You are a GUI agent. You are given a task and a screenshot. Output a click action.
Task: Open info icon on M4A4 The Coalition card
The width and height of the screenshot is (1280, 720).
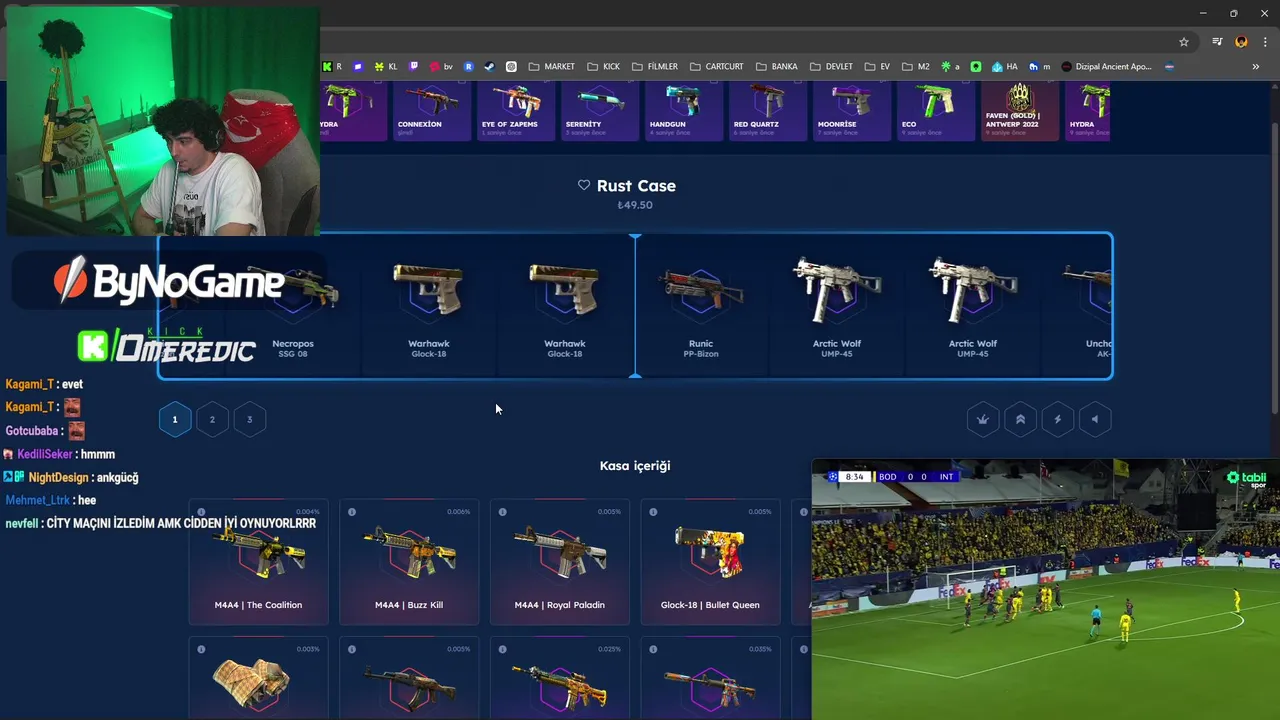click(x=201, y=512)
